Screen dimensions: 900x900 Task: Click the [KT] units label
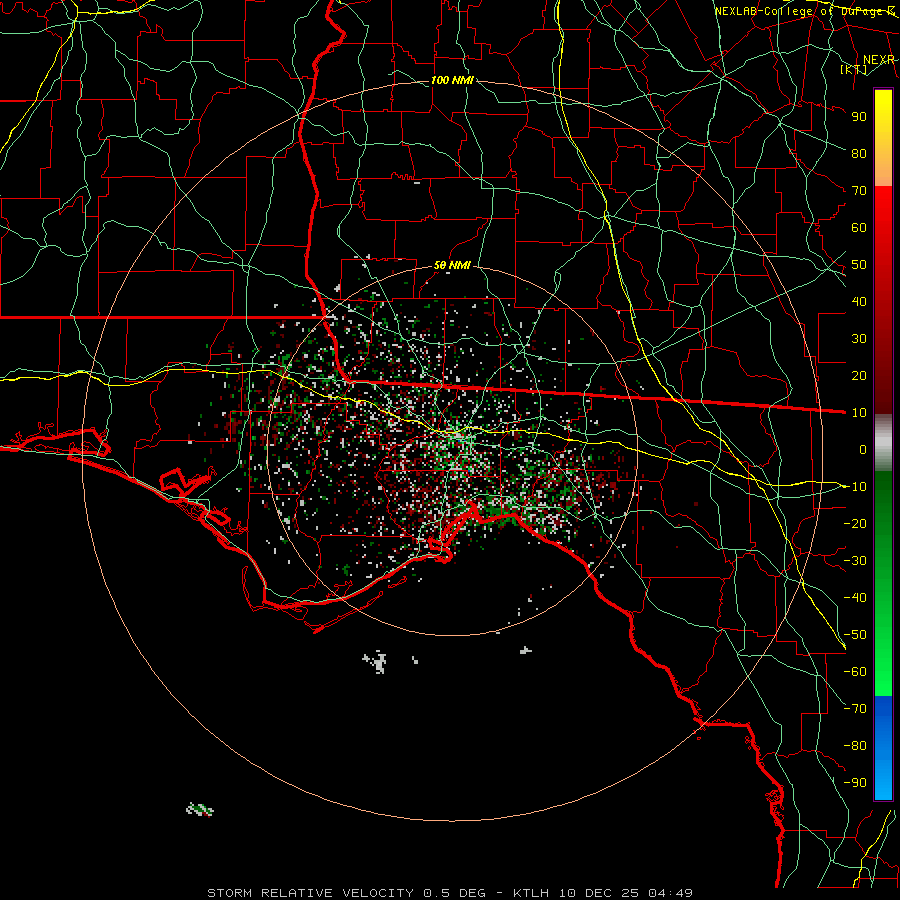pos(854,69)
